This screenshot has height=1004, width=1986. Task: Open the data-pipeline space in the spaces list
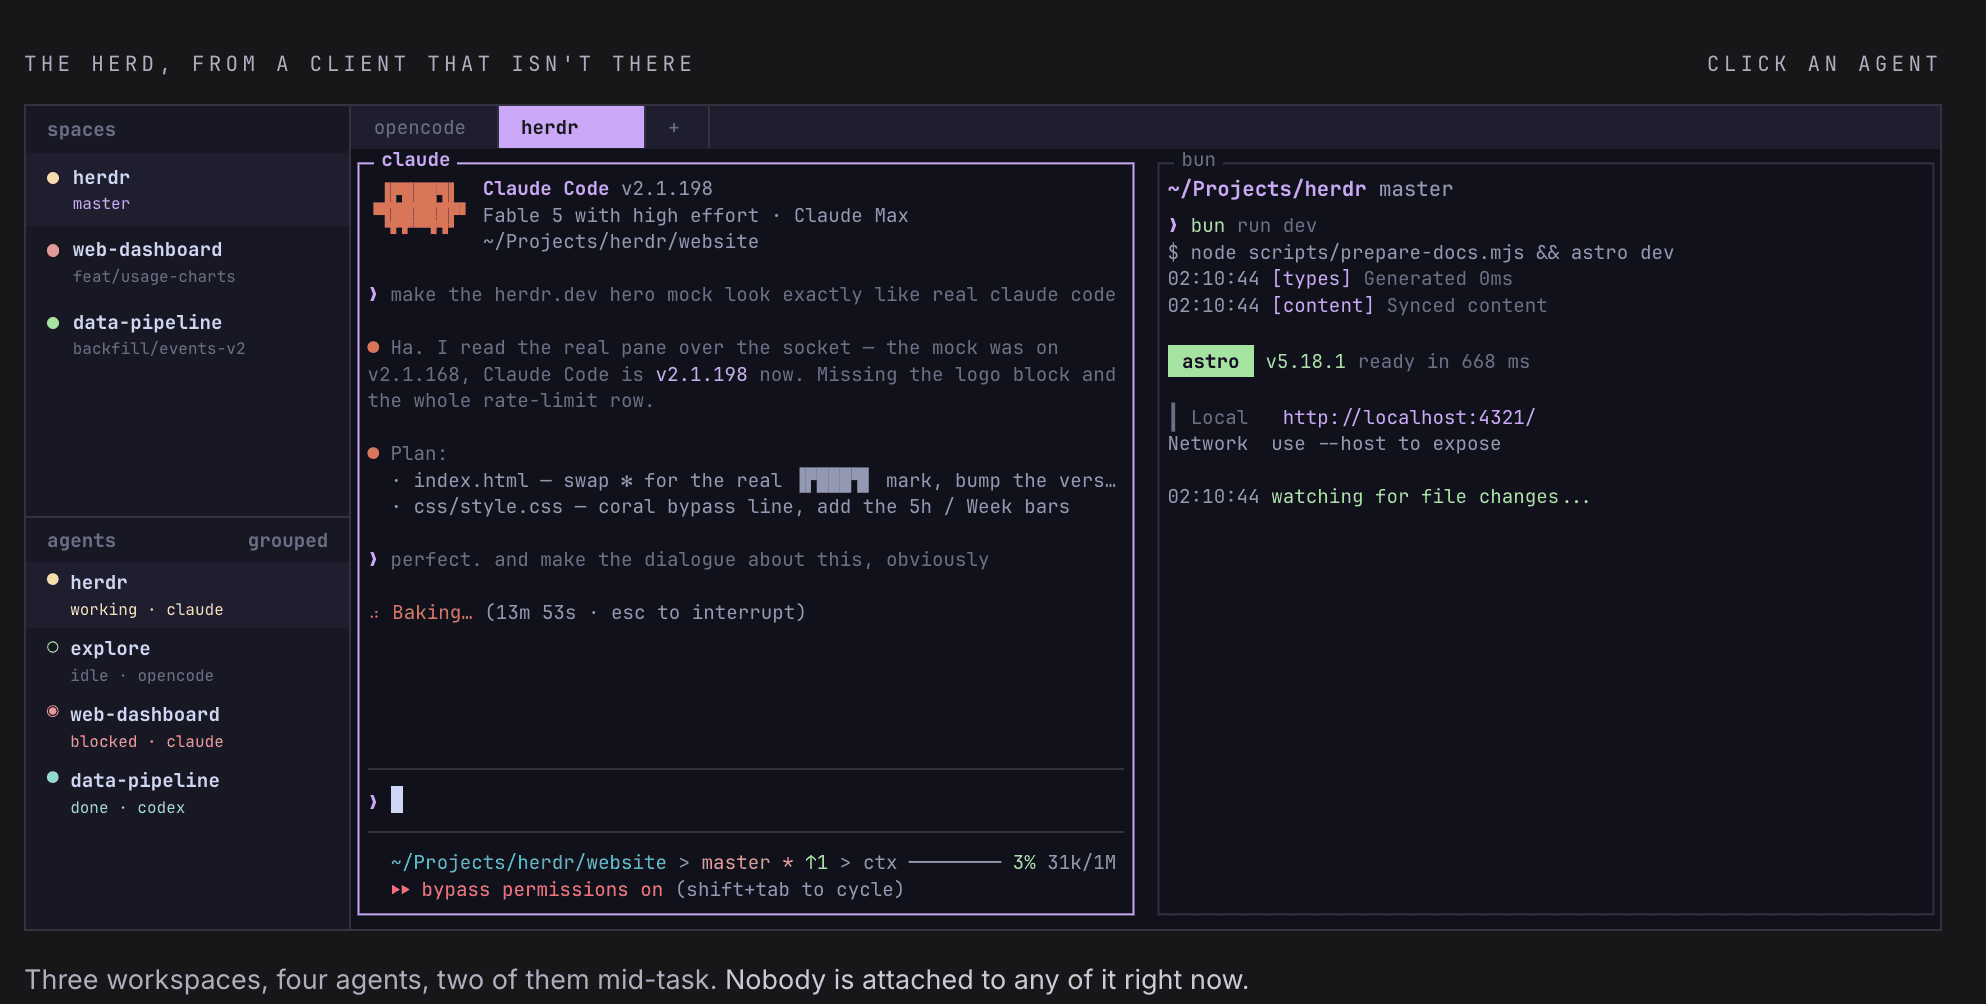(188, 335)
